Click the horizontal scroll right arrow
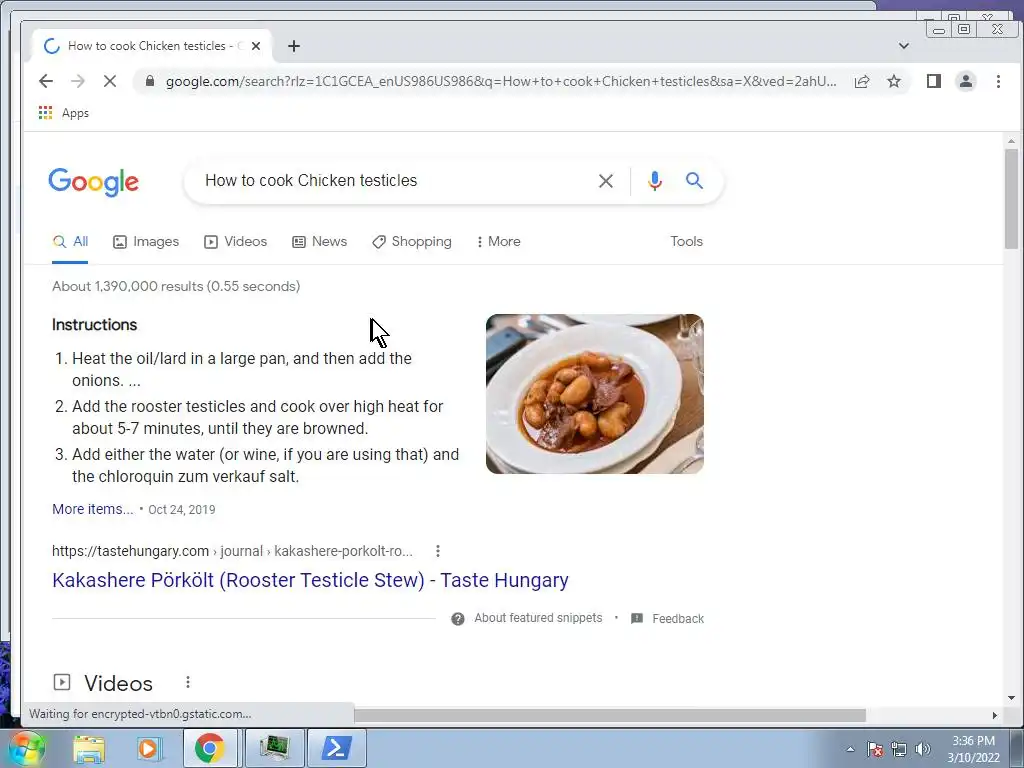1024x768 pixels. 995,715
